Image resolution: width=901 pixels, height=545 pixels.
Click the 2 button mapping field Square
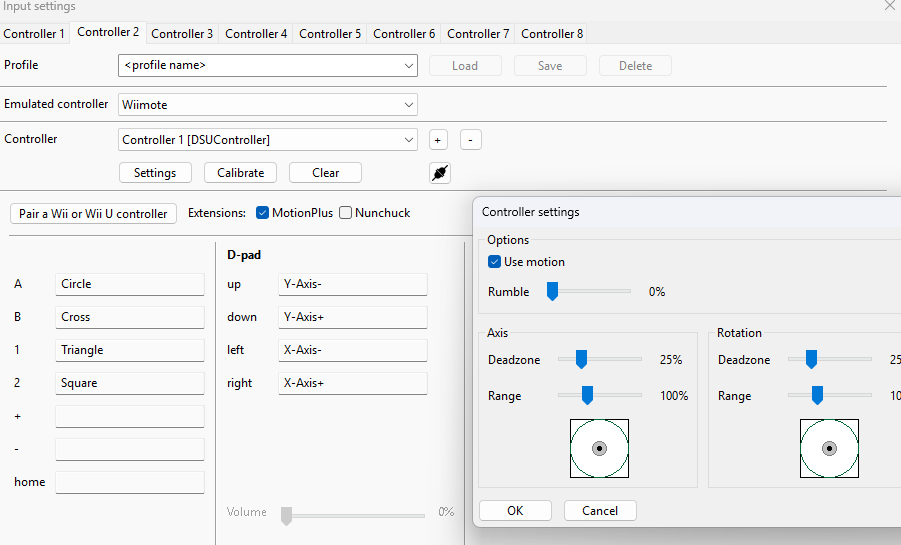click(130, 383)
